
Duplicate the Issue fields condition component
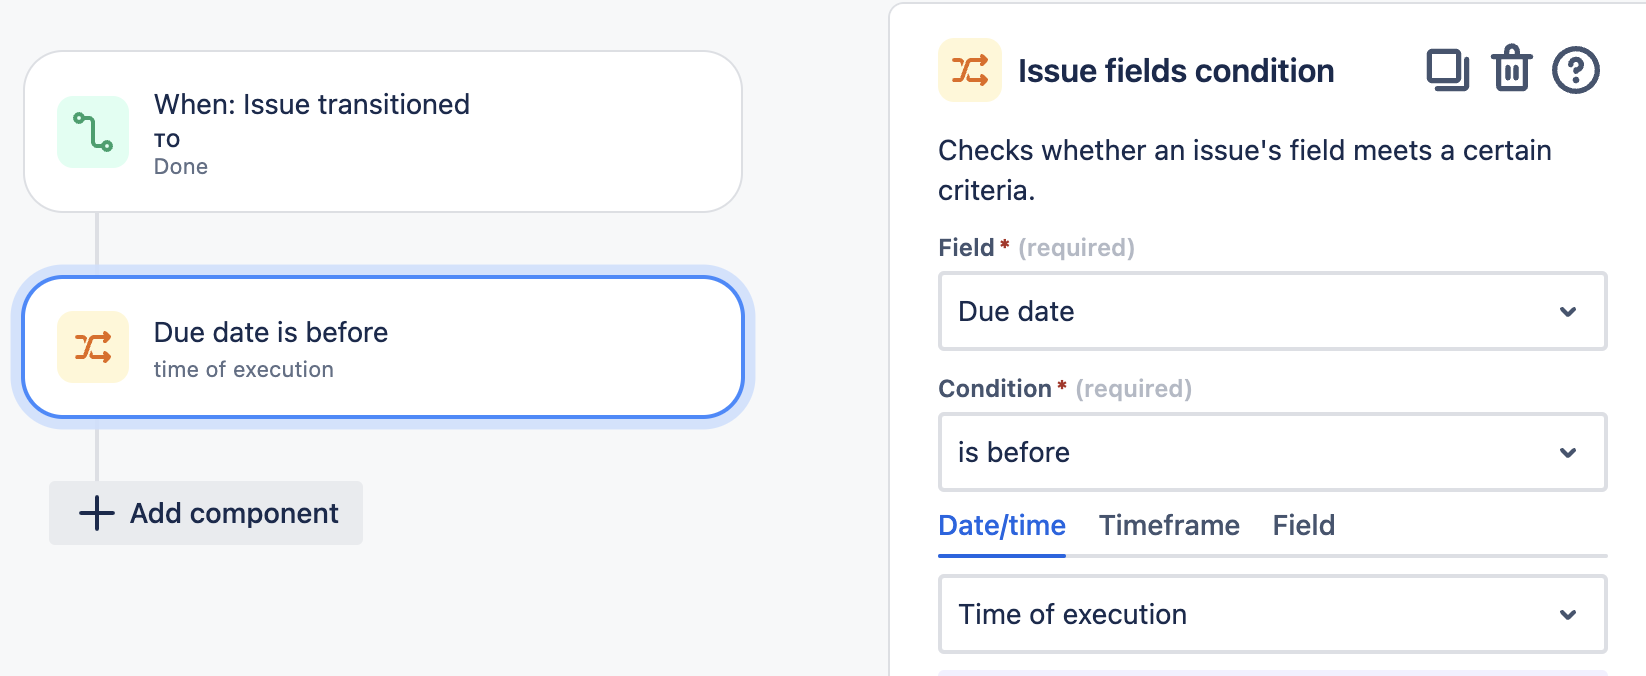(1446, 70)
